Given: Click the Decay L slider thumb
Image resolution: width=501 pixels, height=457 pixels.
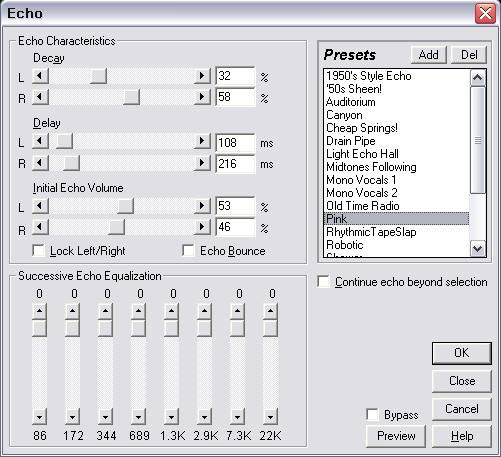Looking at the screenshot, I should tap(99, 76).
